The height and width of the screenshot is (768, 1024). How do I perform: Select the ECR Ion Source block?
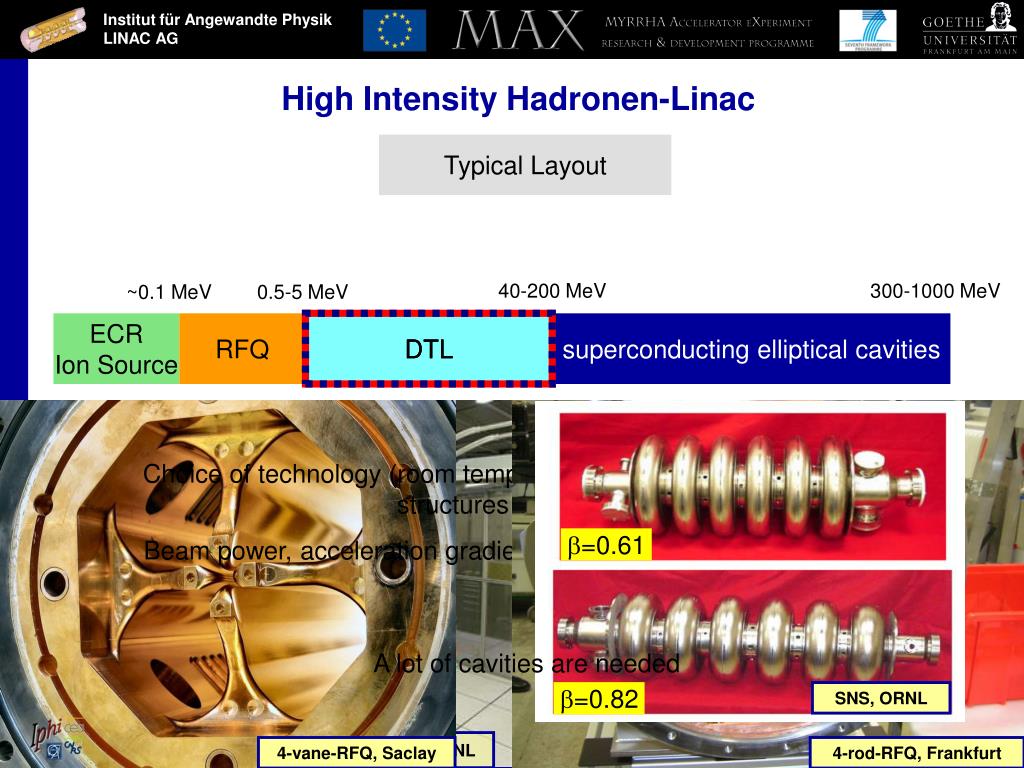coord(116,349)
